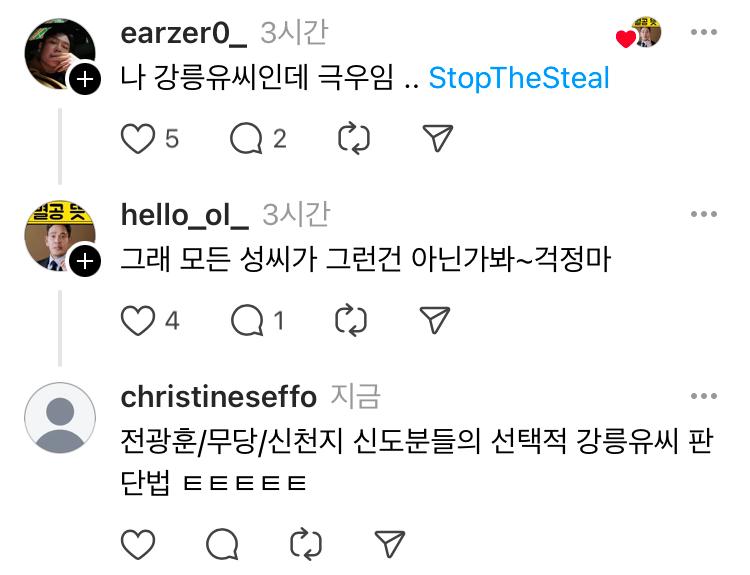Screen dimensions: 750x575
Task: Reply to christineseffo's comment
Action: (x=222, y=545)
